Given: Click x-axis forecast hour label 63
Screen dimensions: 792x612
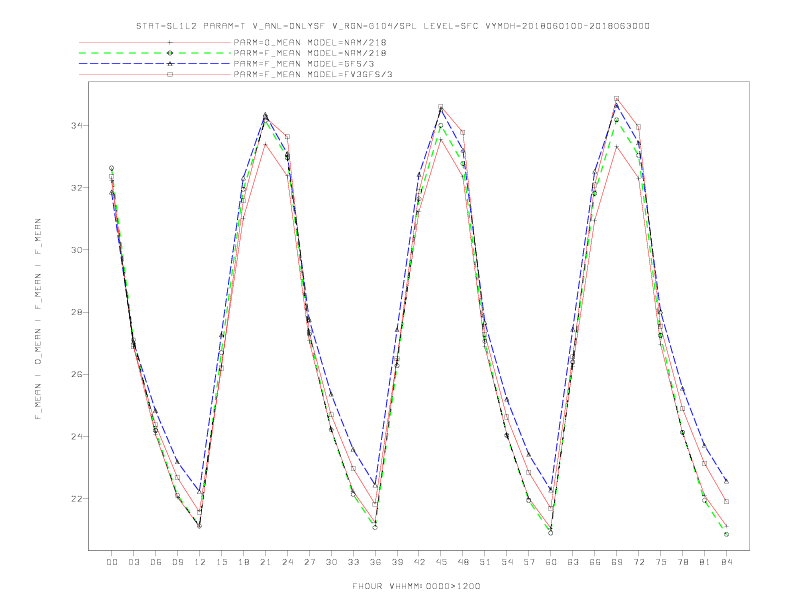Looking at the screenshot, I should [573, 562].
